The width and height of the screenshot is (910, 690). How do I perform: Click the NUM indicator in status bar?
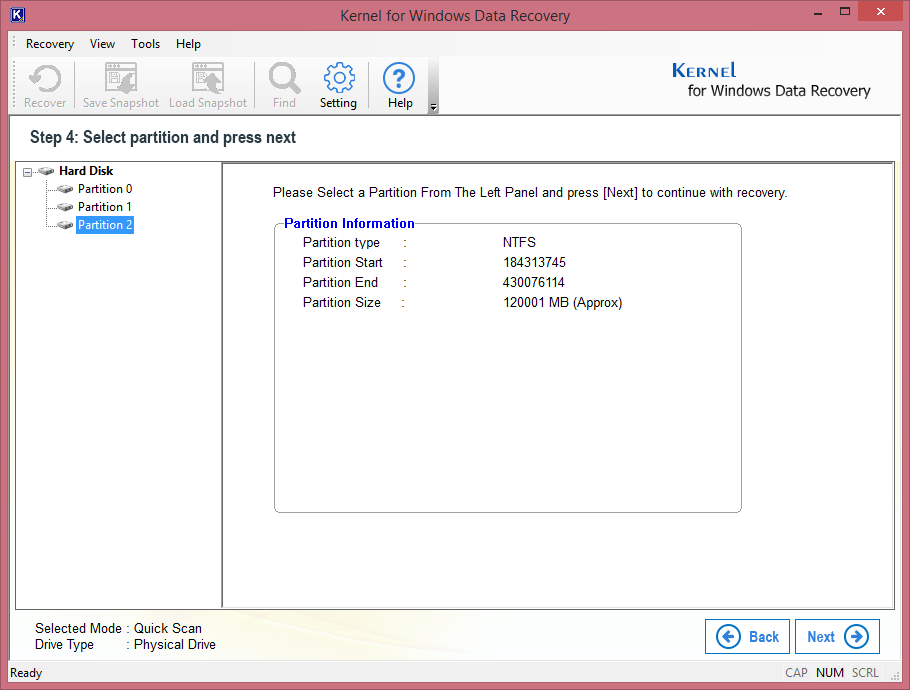[x=830, y=673]
